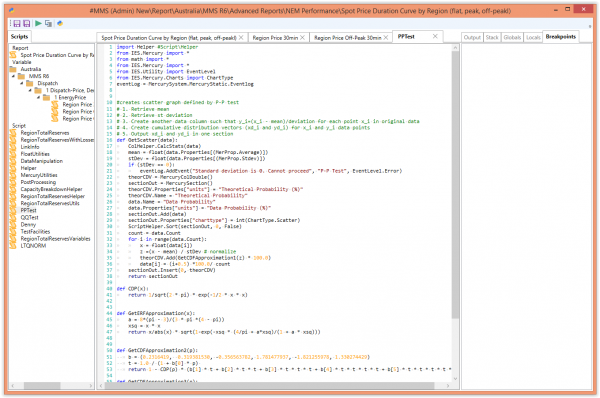Close the PPTest editor tab

click(435, 36)
